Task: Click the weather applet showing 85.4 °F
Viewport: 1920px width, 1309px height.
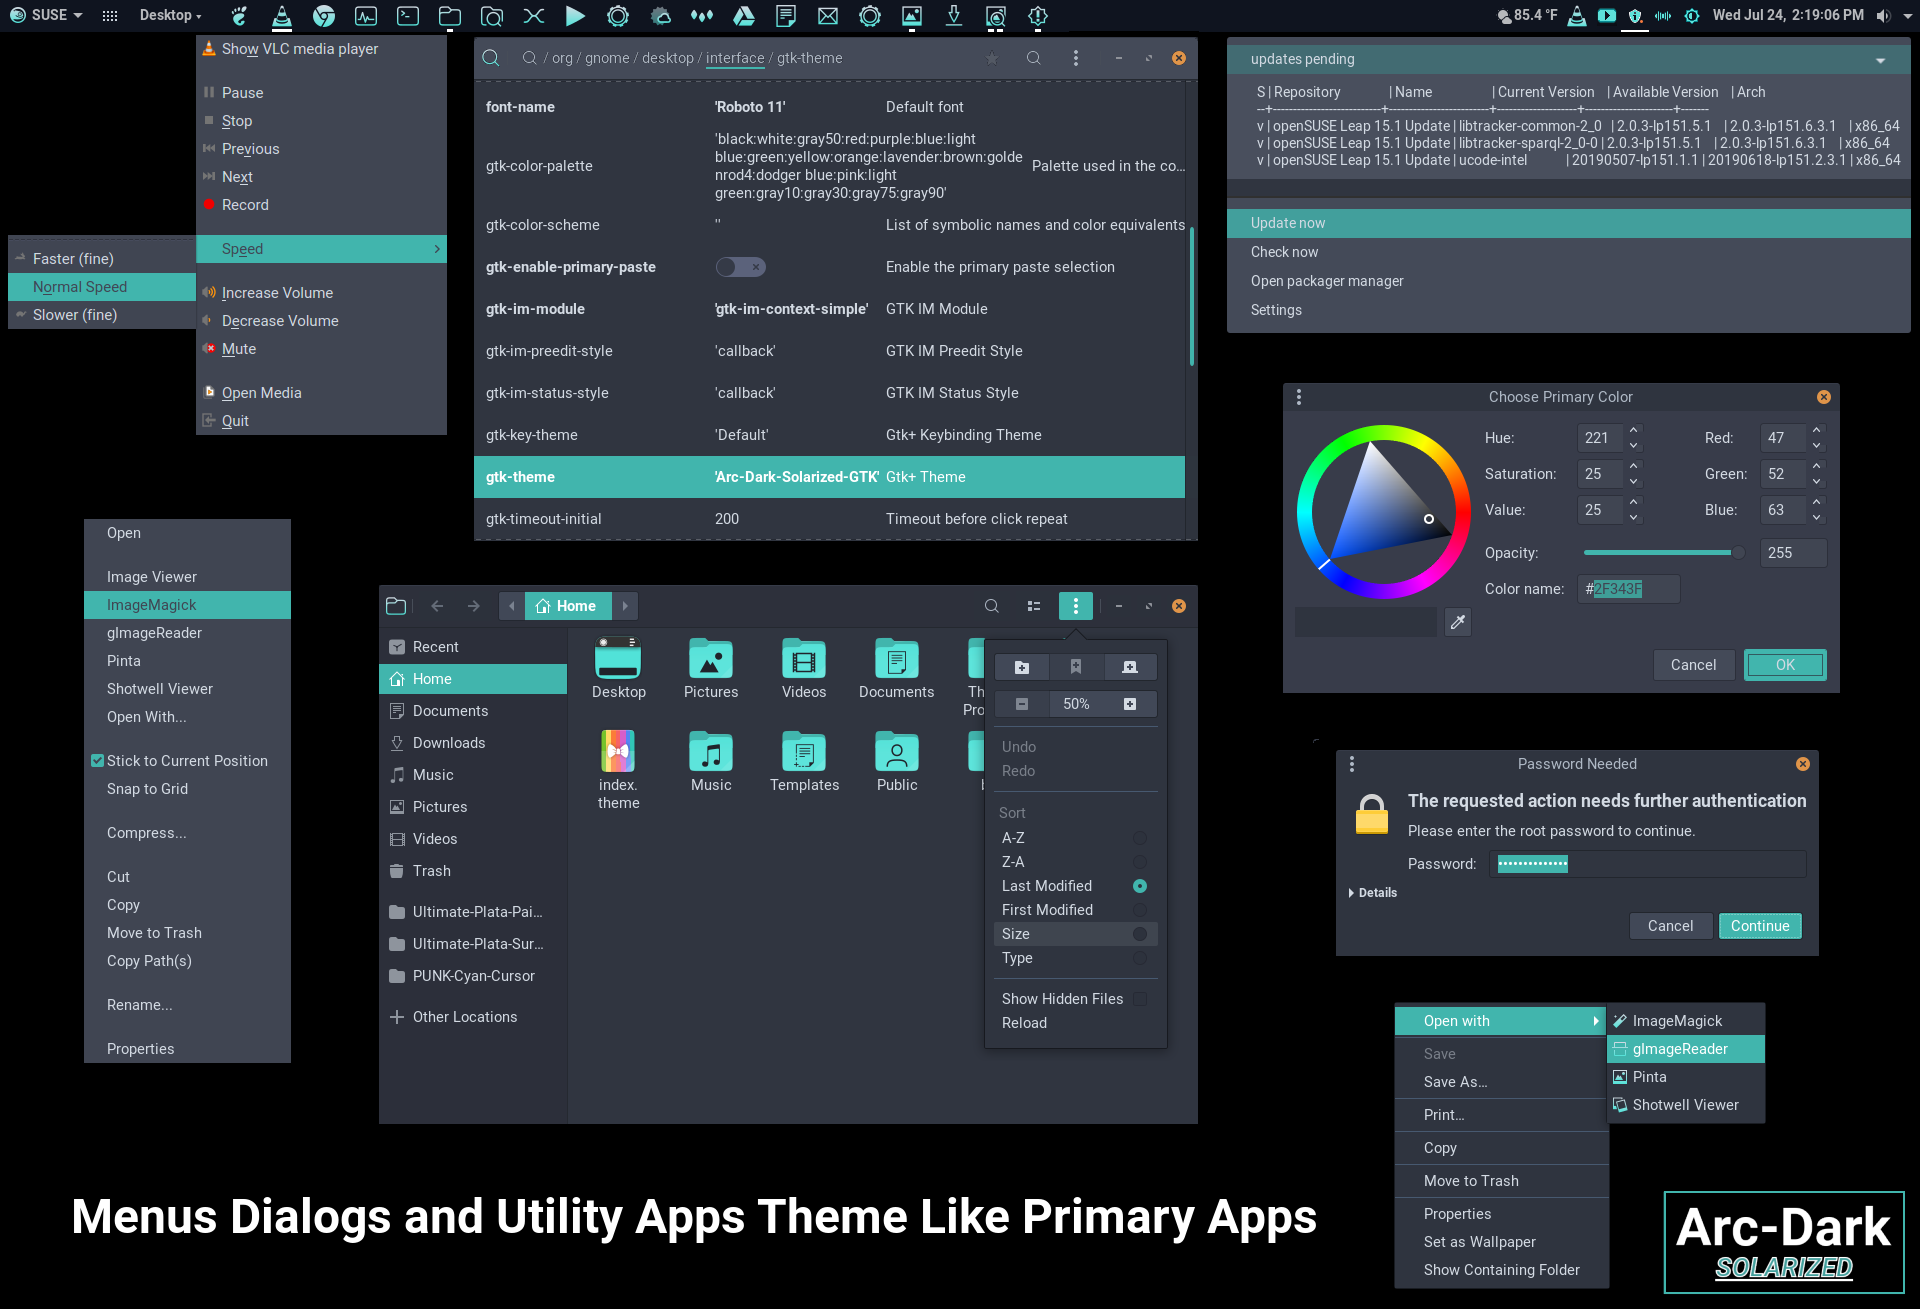Action: pyautogui.click(x=1527, y=16)
